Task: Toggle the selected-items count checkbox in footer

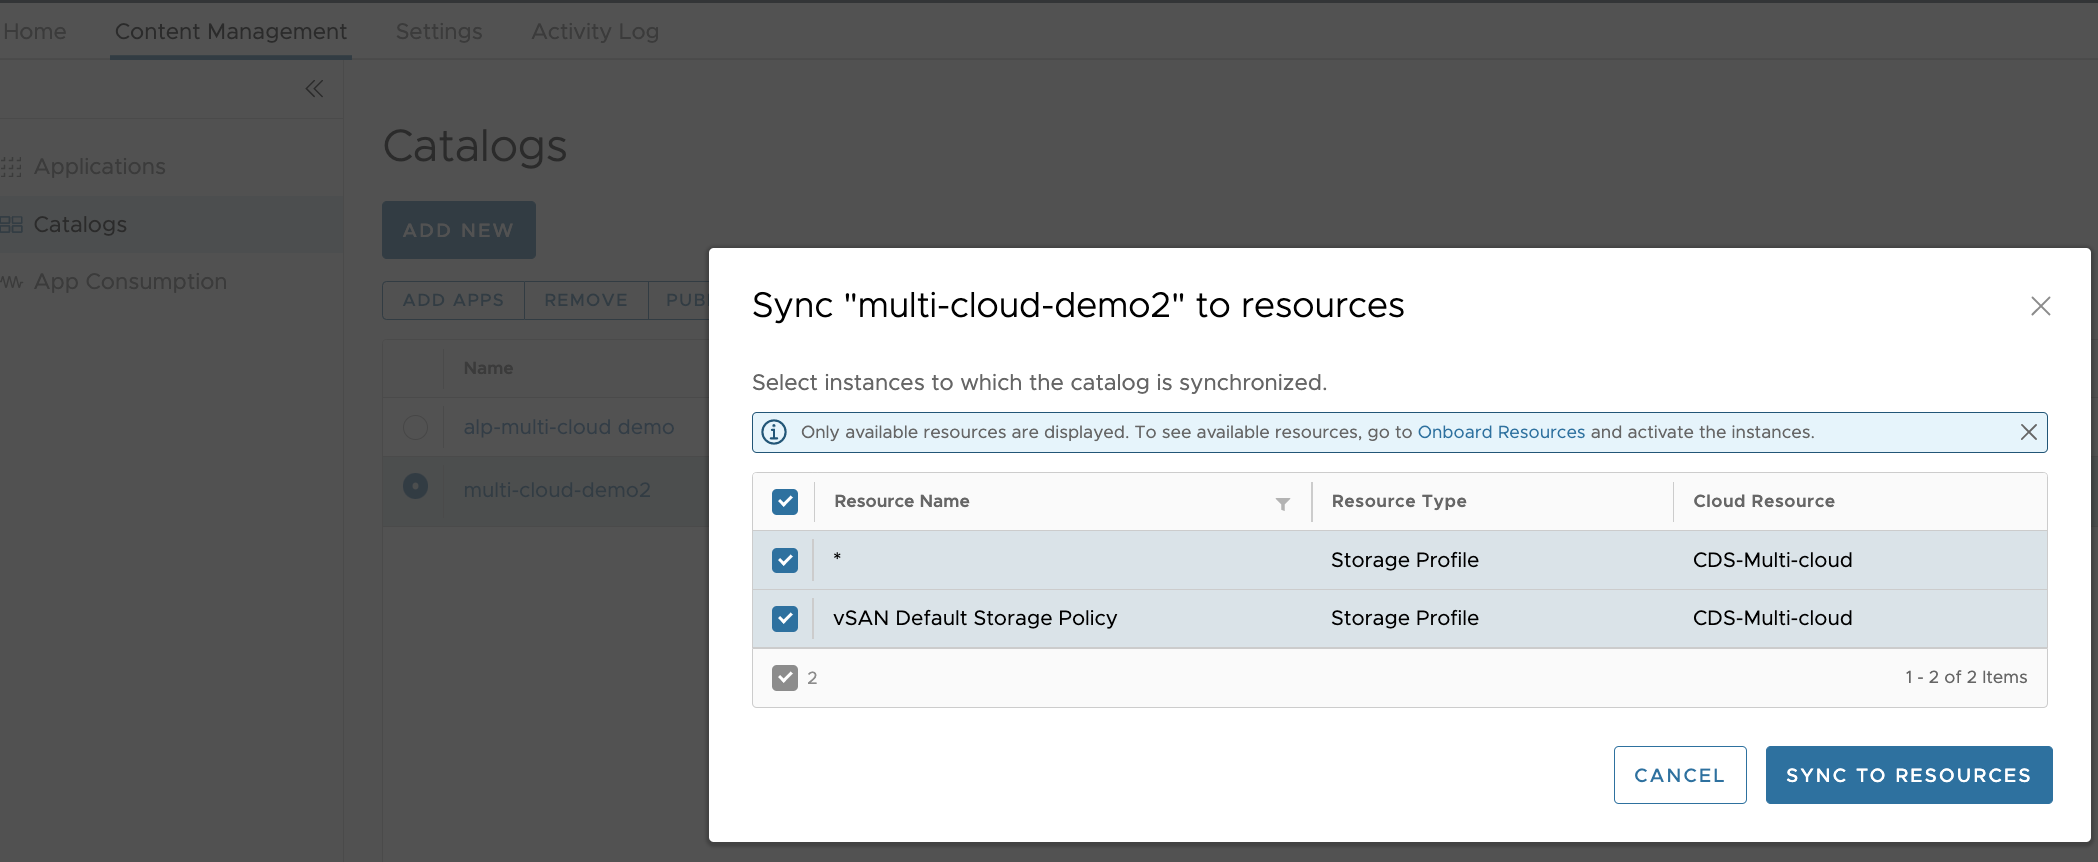Action: click(785, 678)
